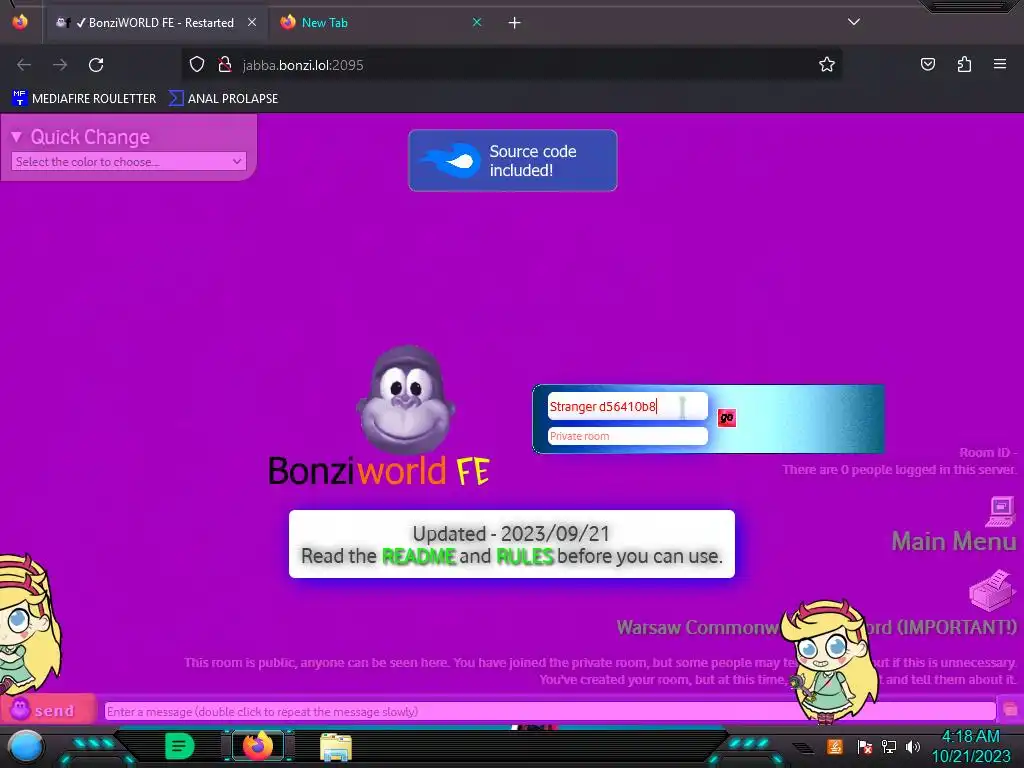Open the Warsaw Commonwealth Discord entry
This screenshot has height=768, width=1024.
(x=816, y=628)
